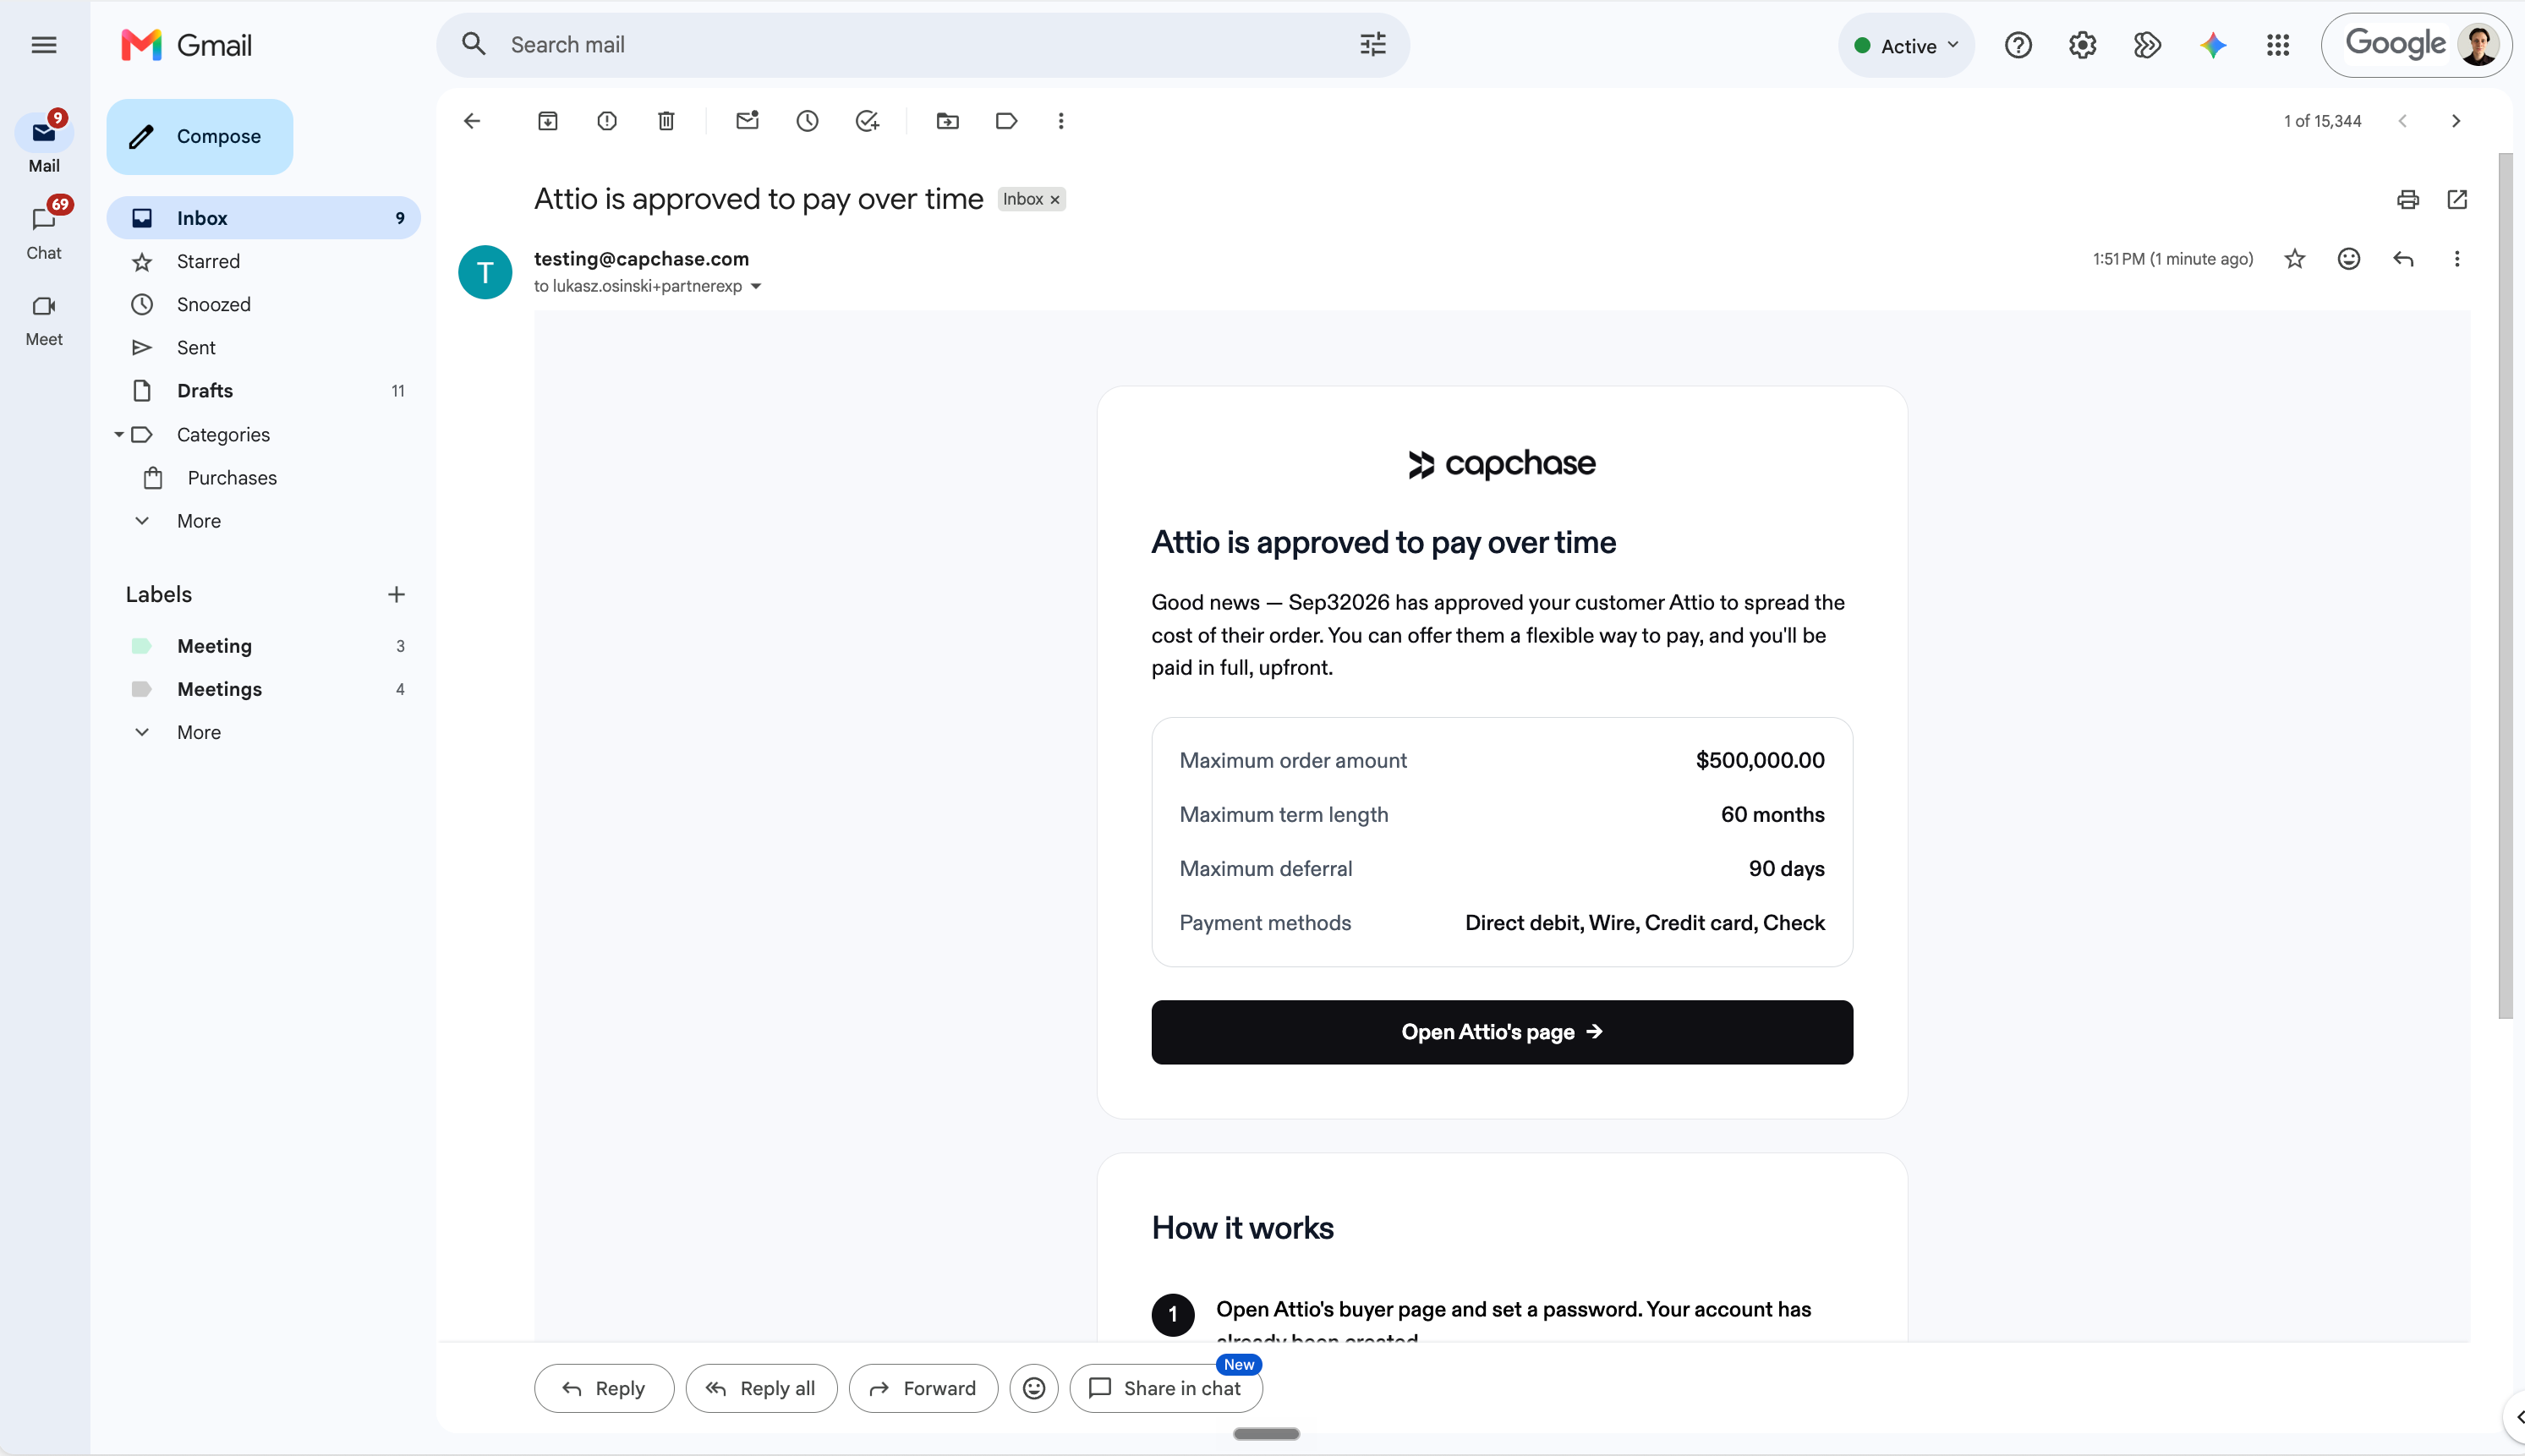Click the Reply all button

(761, 1388)
